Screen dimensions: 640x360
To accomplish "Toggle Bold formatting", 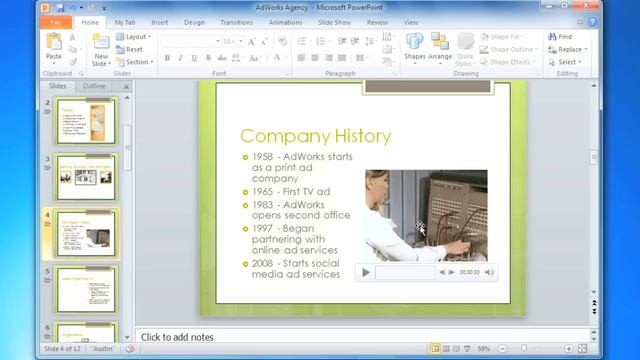I will pyautogui.click(x=167, y=58).
